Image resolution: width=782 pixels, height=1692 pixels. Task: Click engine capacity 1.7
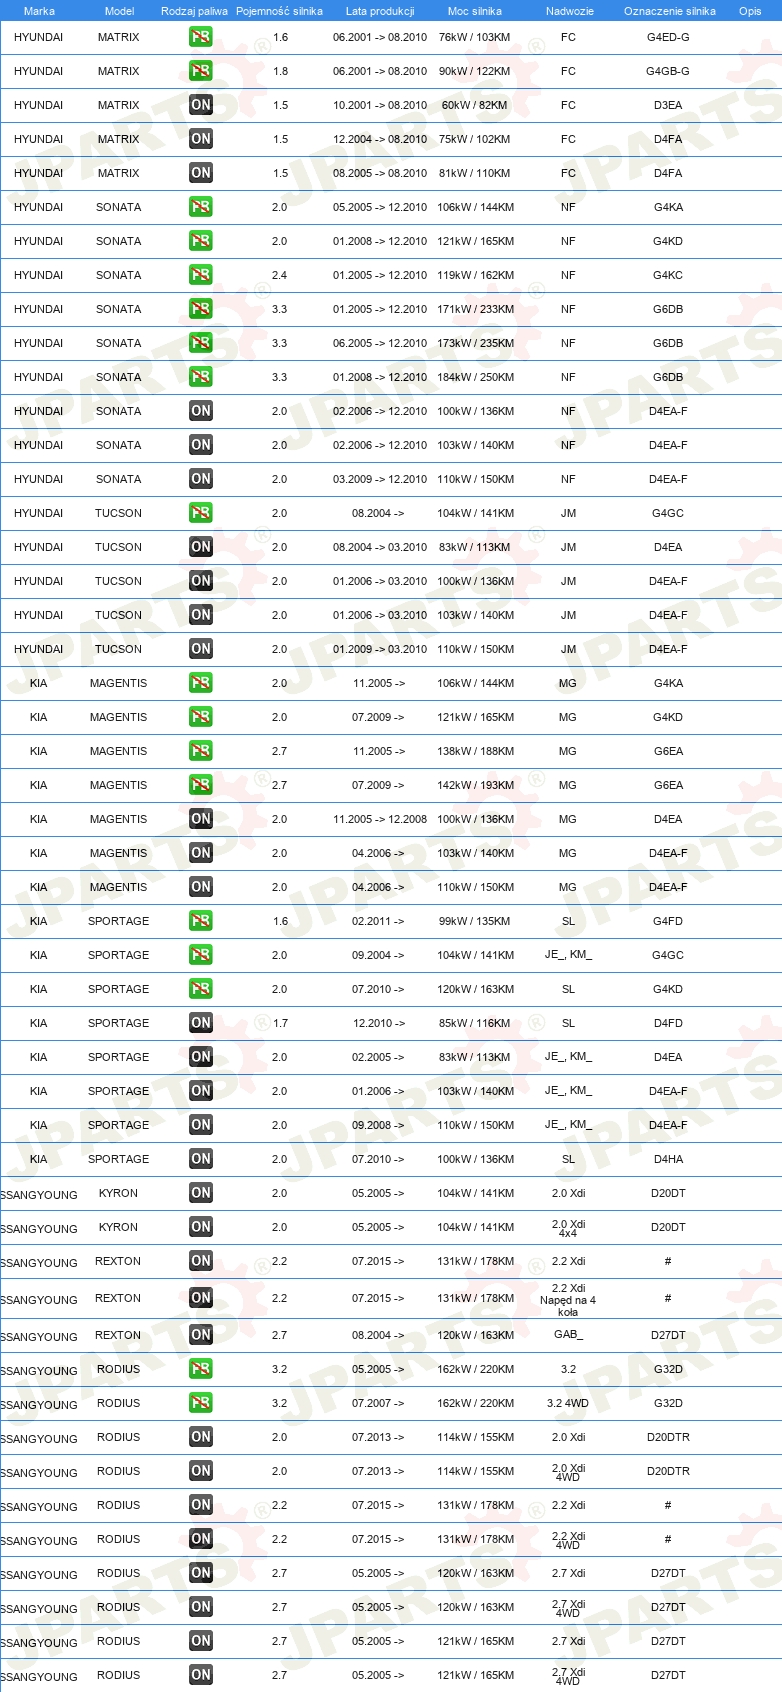coord(280,1023)
